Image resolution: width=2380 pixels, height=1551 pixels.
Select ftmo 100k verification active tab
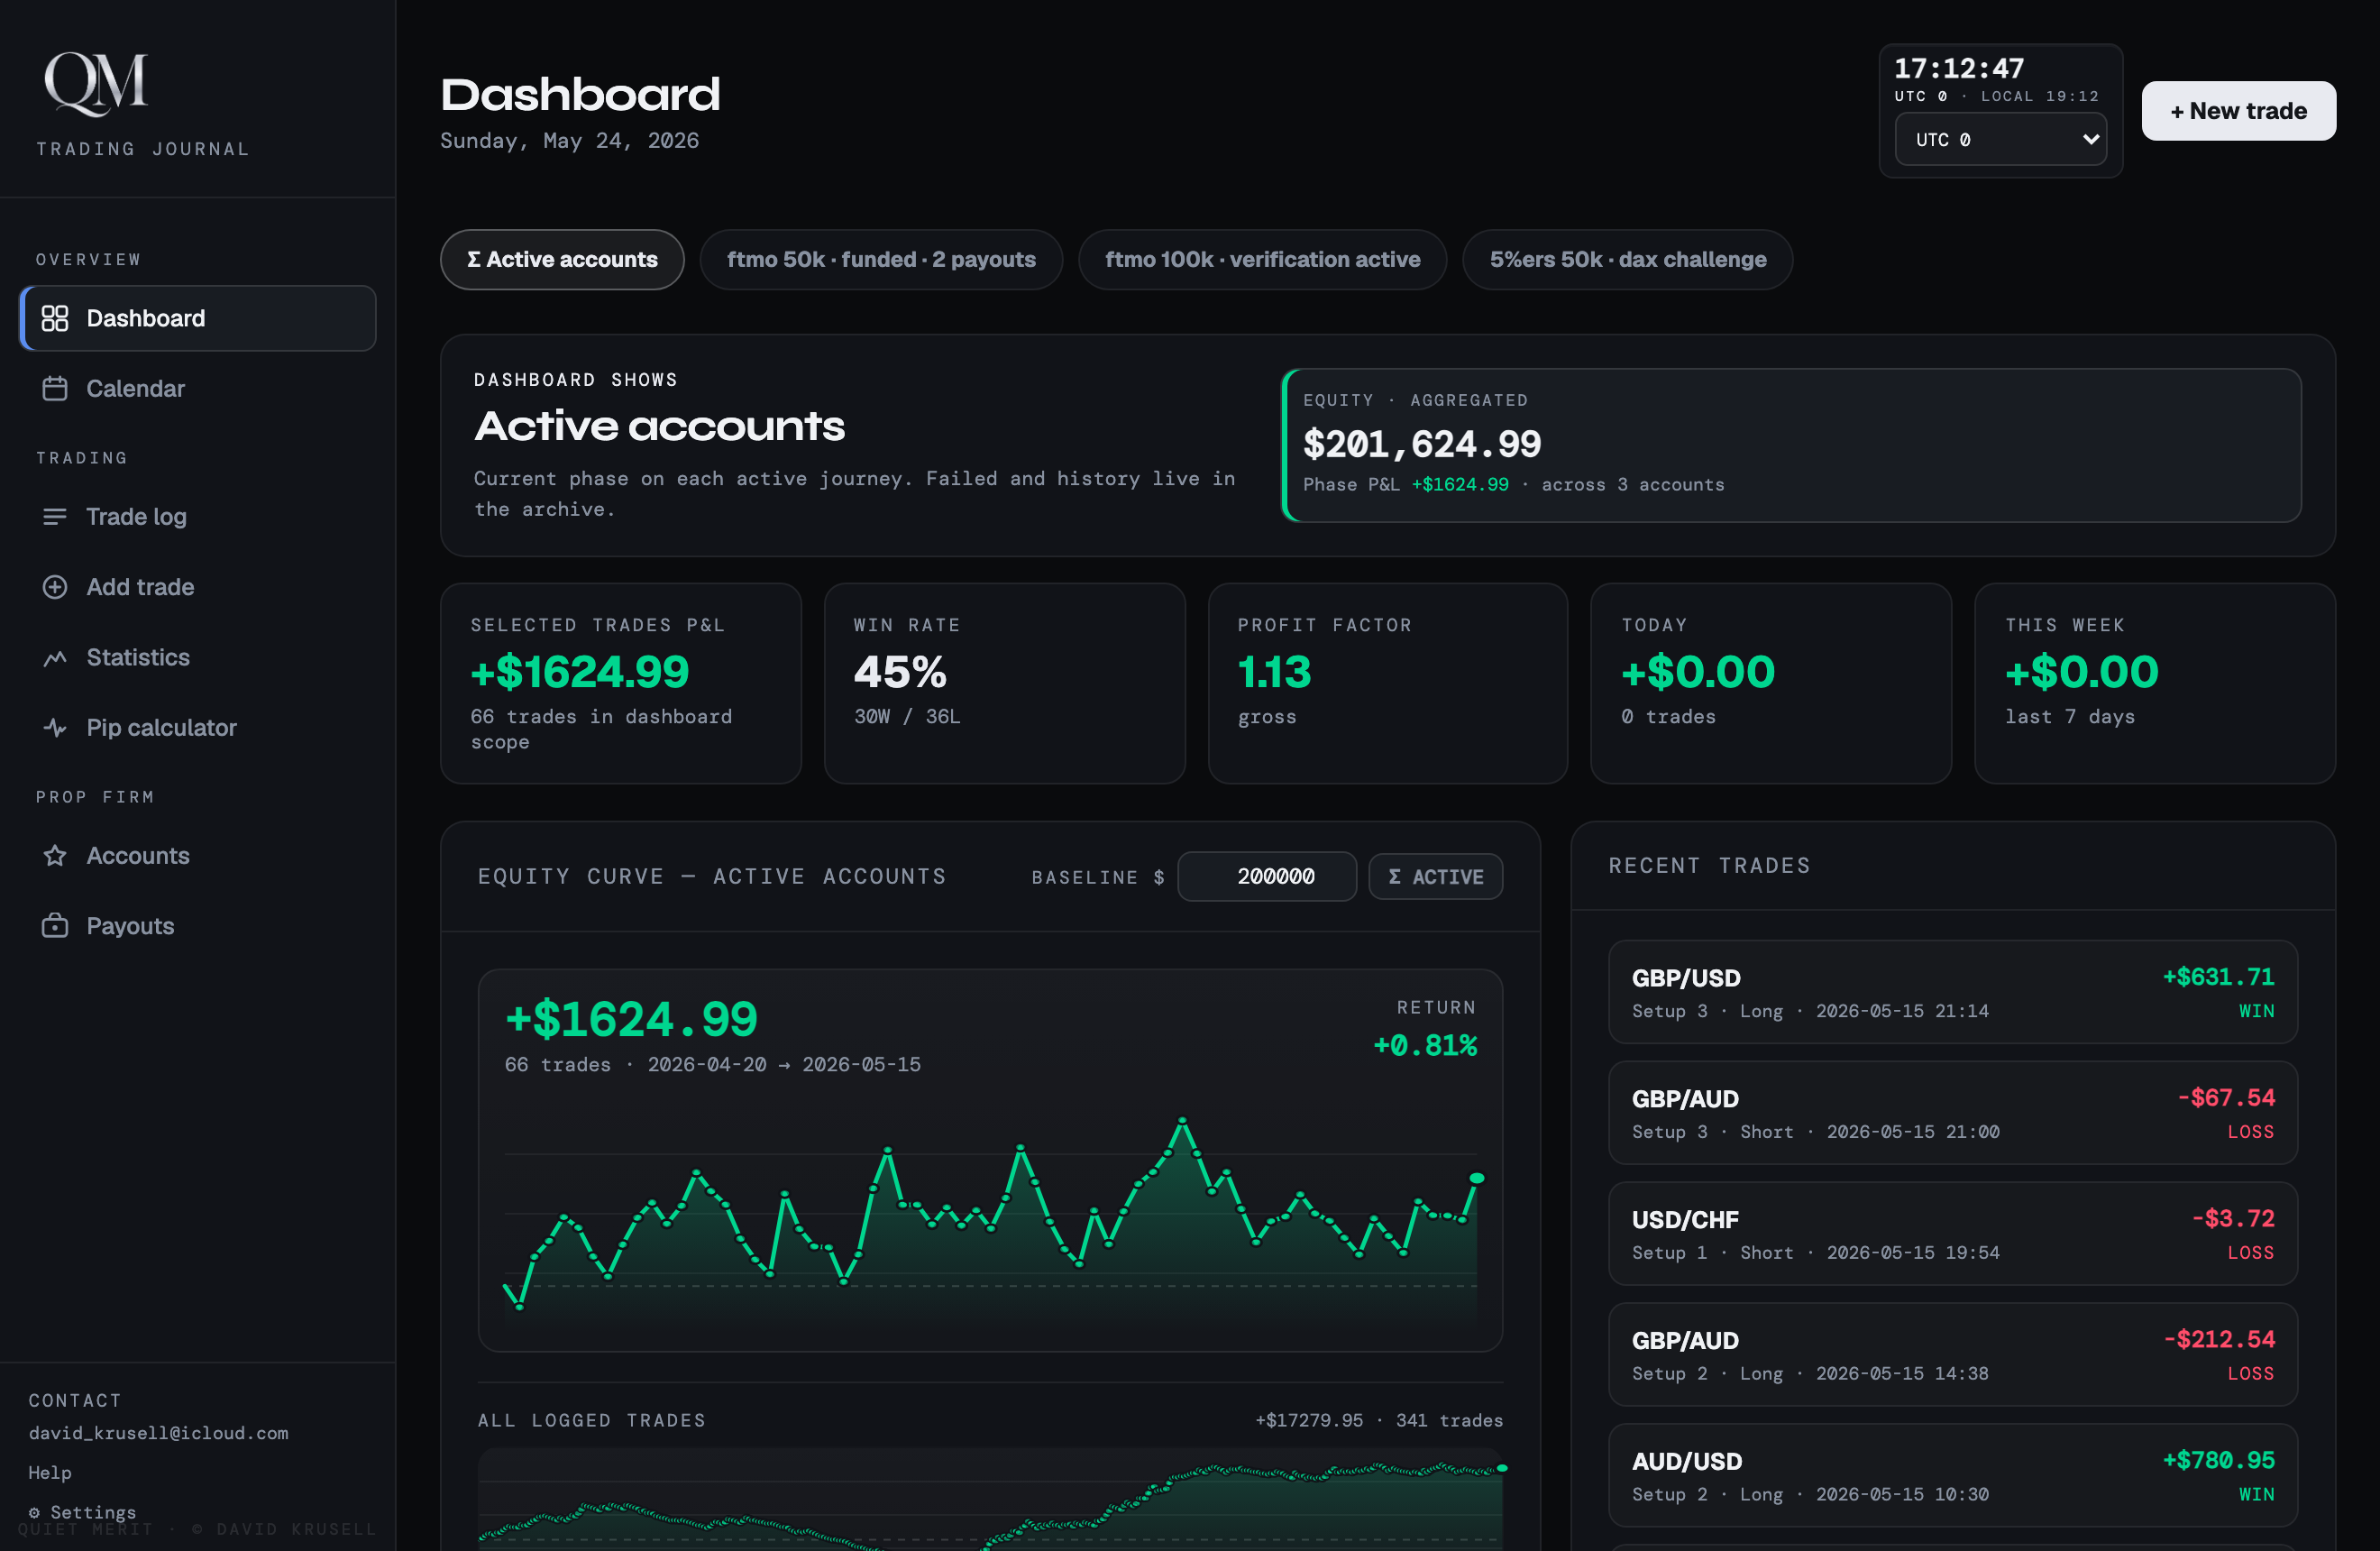click(1262, 260)
